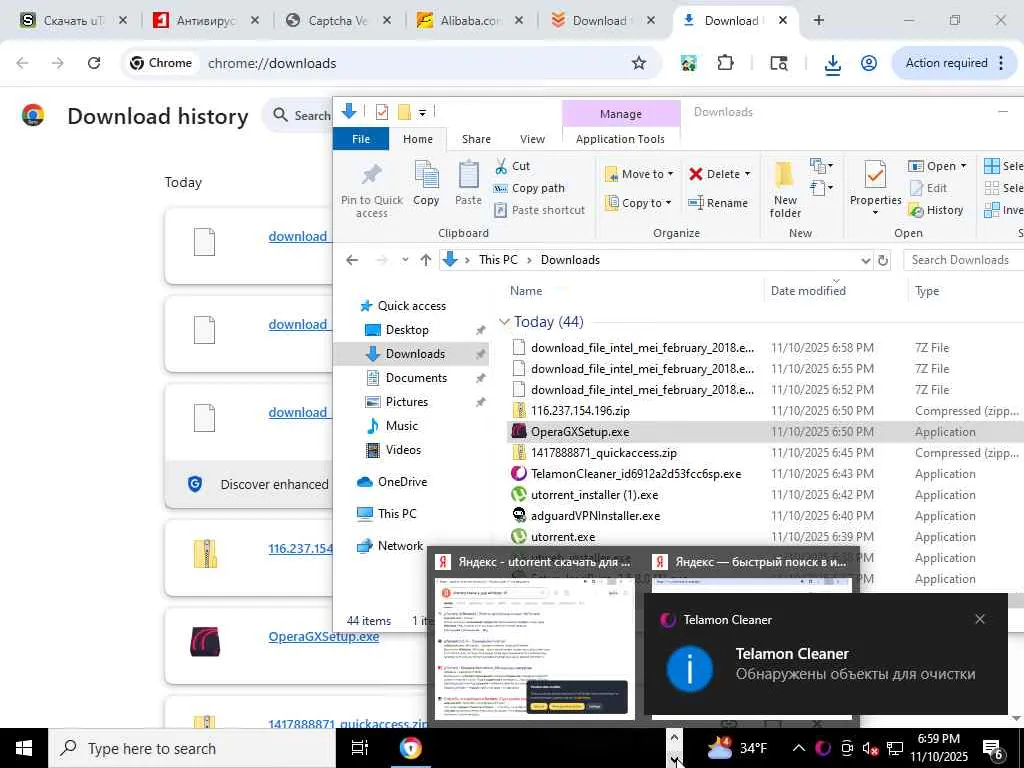
Task: Switch to Captcha Ve browser tab
Action: click(x=338, y=20)
